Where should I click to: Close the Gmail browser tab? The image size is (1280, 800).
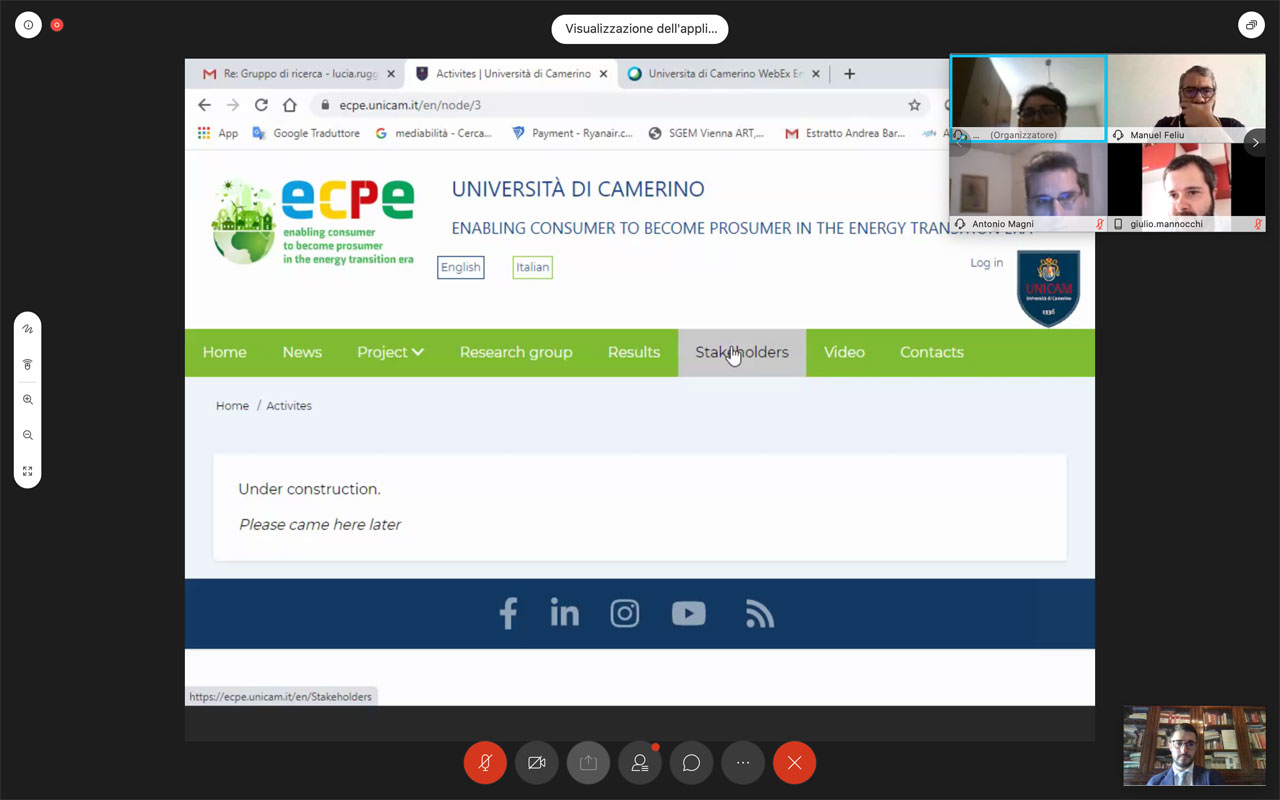(x=391, y=74)
